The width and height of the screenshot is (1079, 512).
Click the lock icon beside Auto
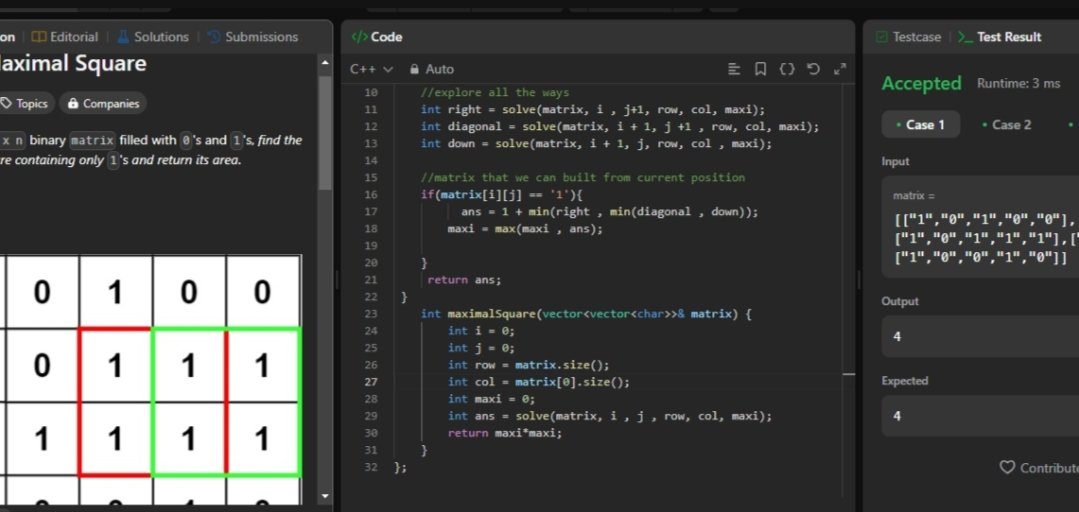point(414,69)
